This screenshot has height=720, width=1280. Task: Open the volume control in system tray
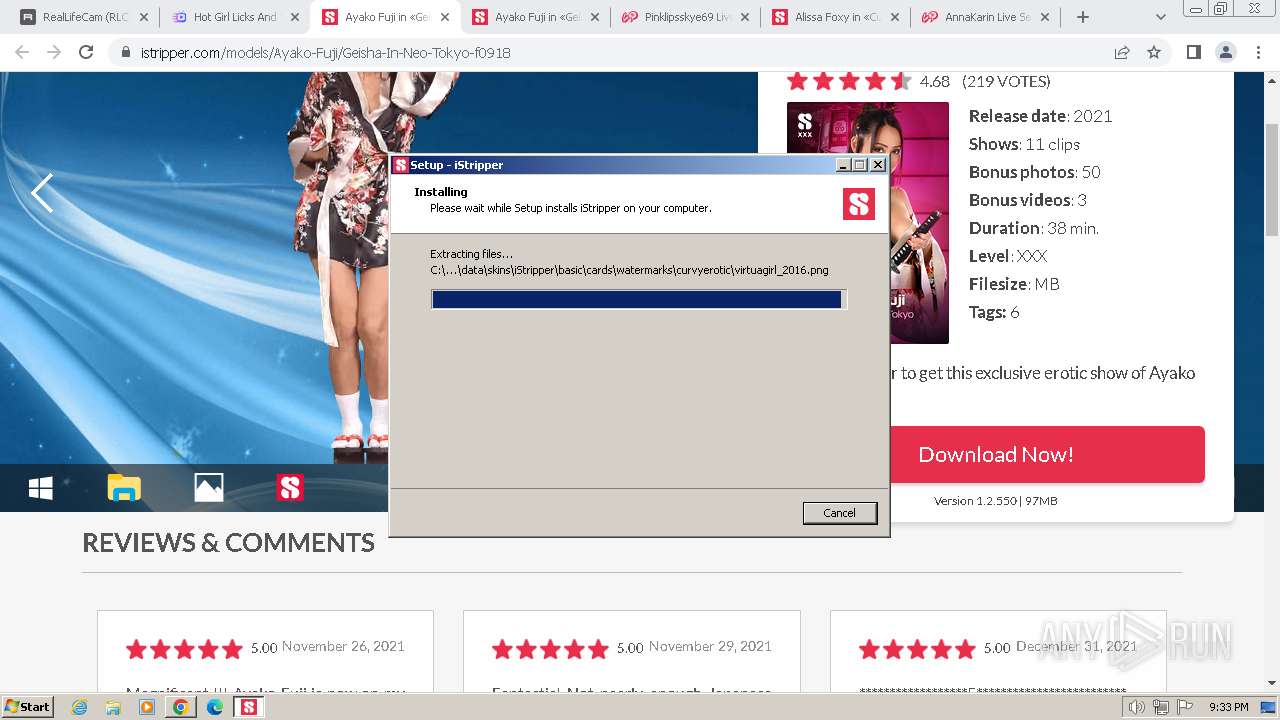point(1137,707)
